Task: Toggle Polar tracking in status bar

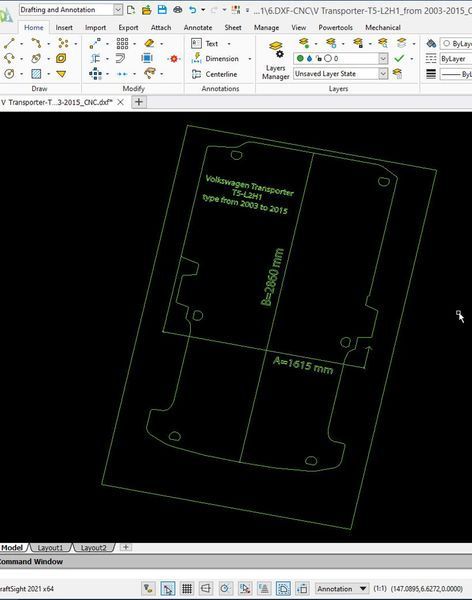Action: tap(225, 589)
